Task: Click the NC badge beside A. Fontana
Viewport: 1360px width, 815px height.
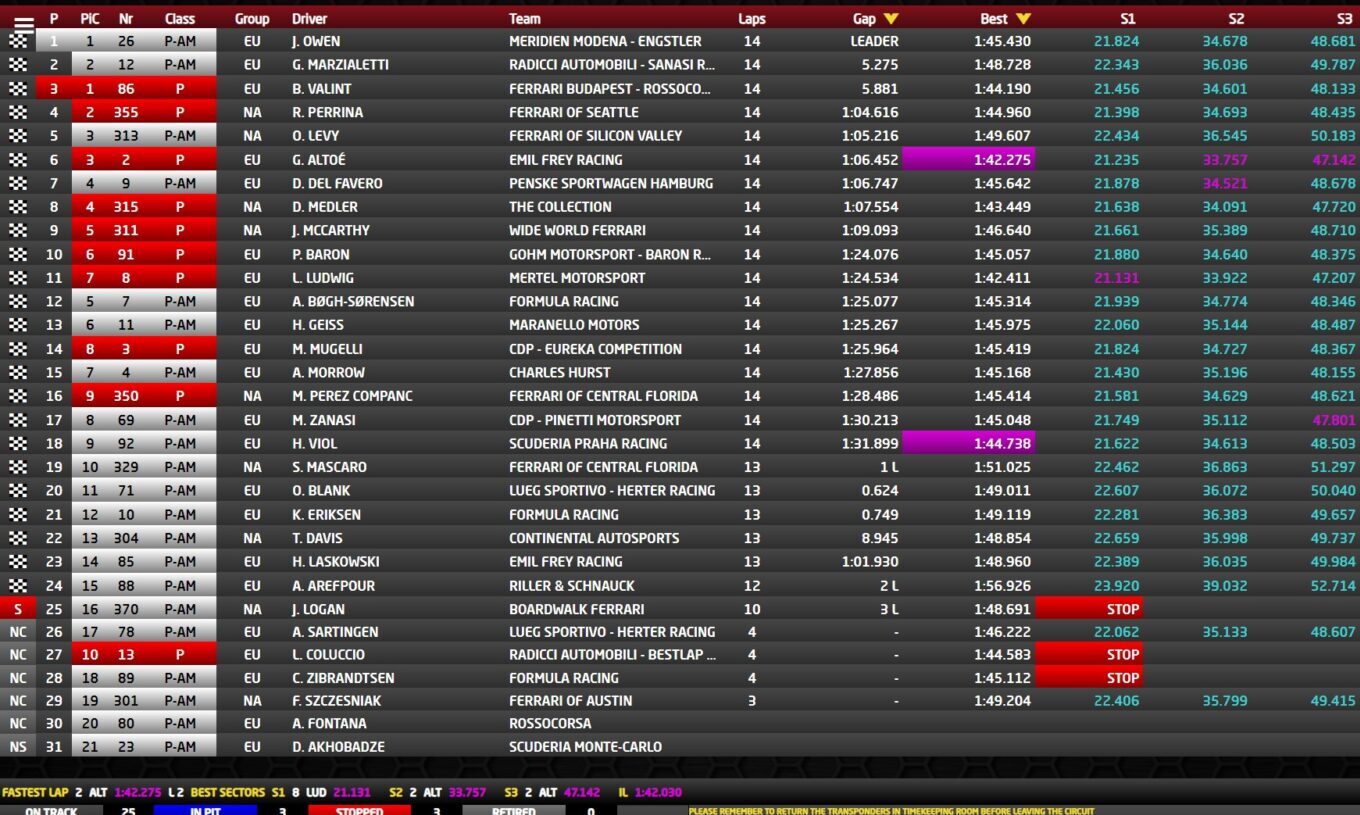Action: click(x=18, y=724)
